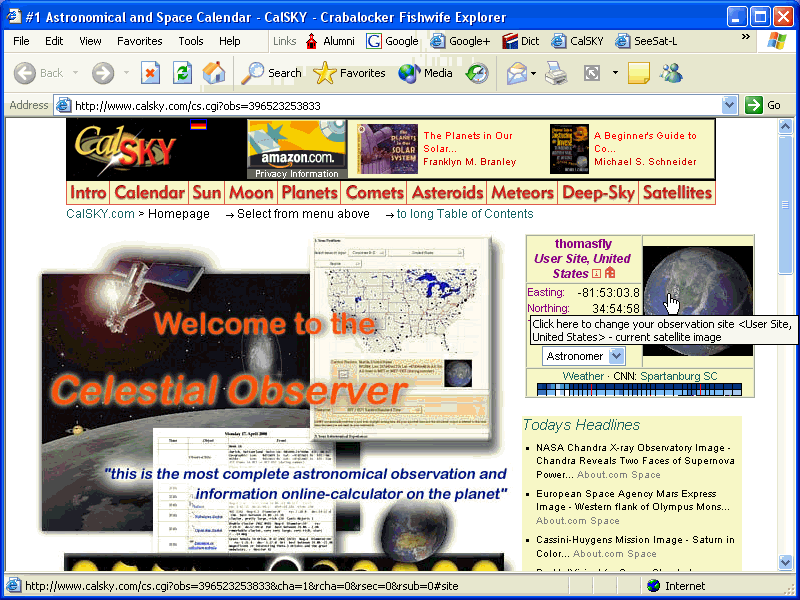Image resolution: width=800 pixels, height=600 pixels.
Task: Click the Earth satellite image thumbnail
Action: coord(697,301)
